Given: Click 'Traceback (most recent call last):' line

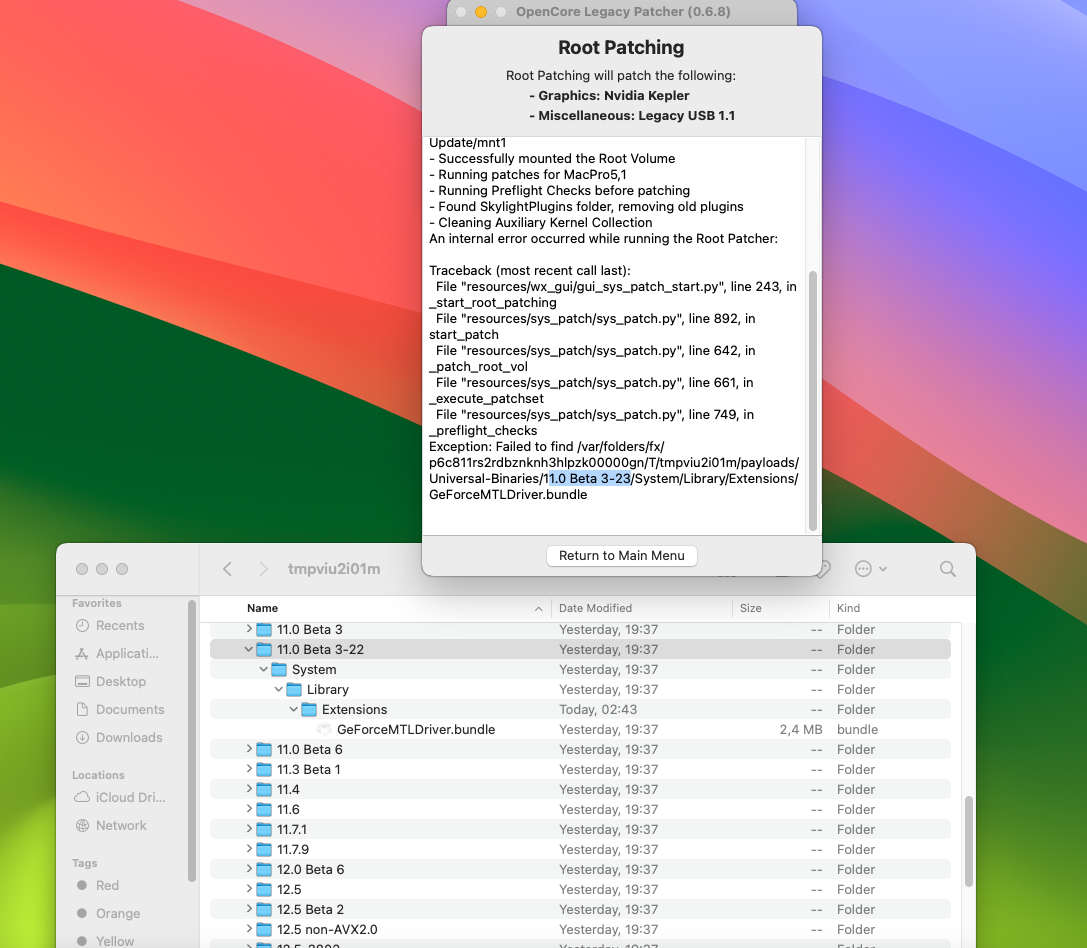Looking at the screenshot, I should pos(530,270).
